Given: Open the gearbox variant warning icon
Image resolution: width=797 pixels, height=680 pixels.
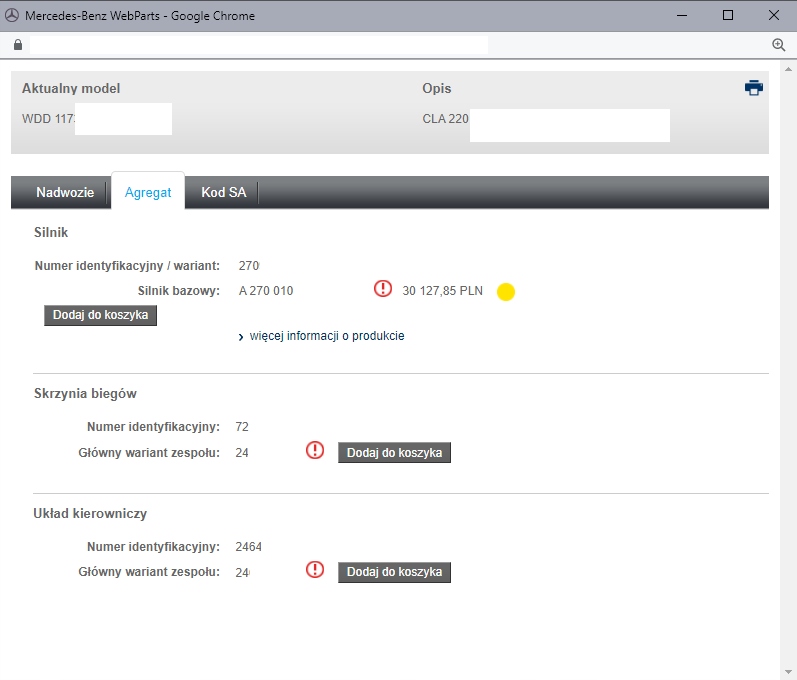Looking at the screenshot, I should 315,450.
